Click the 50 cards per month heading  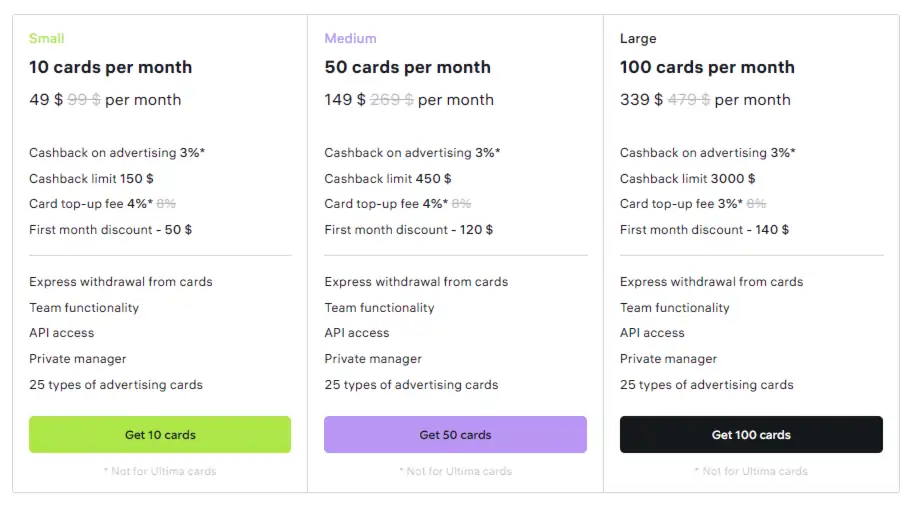click(x=407, y=67)
